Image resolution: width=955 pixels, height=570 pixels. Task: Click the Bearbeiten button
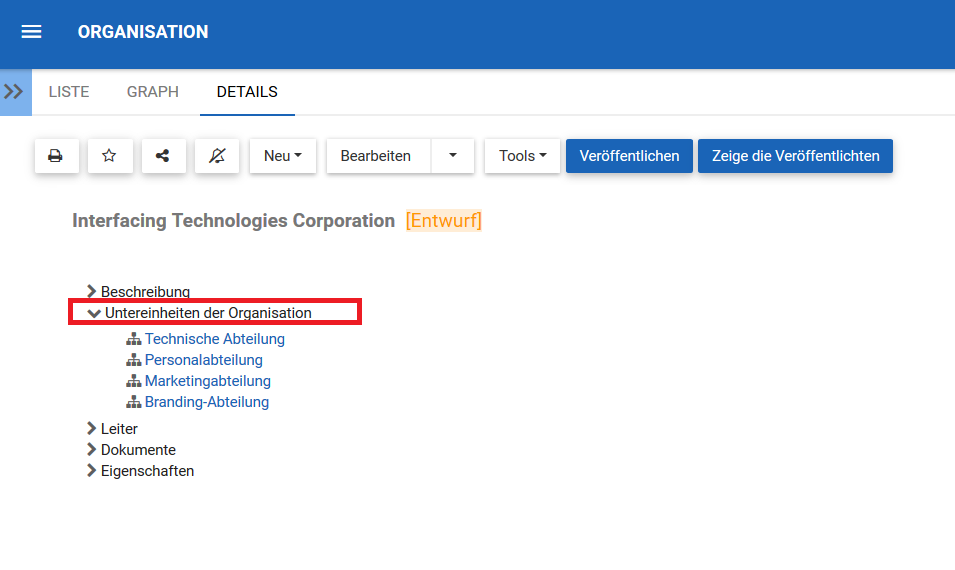pos(376,156)
